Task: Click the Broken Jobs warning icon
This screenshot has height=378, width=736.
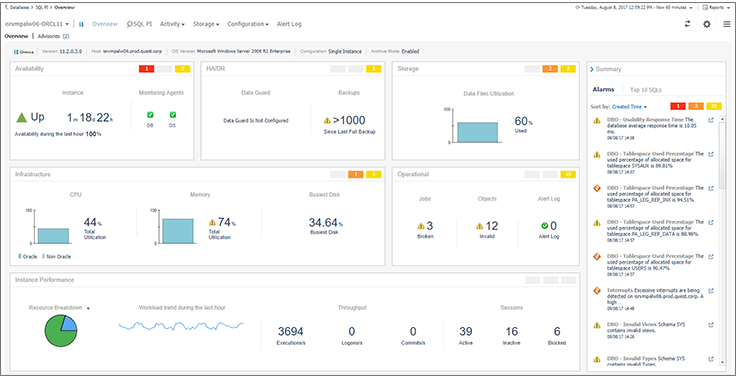Action: click(421, 226)
